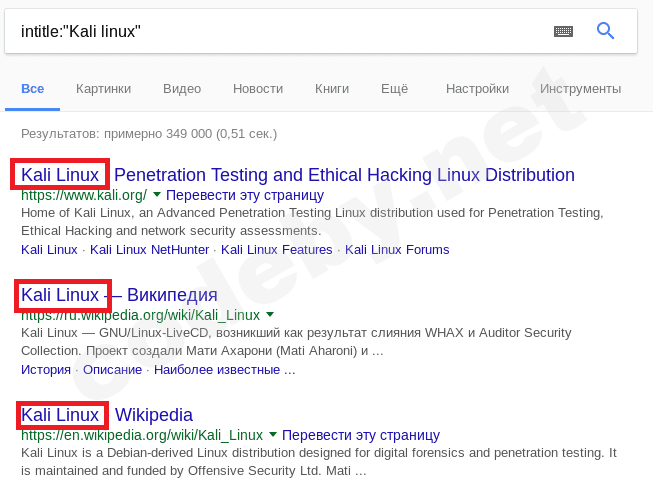Expand dropdown arrow next to kali.org URL

[157, 195]
